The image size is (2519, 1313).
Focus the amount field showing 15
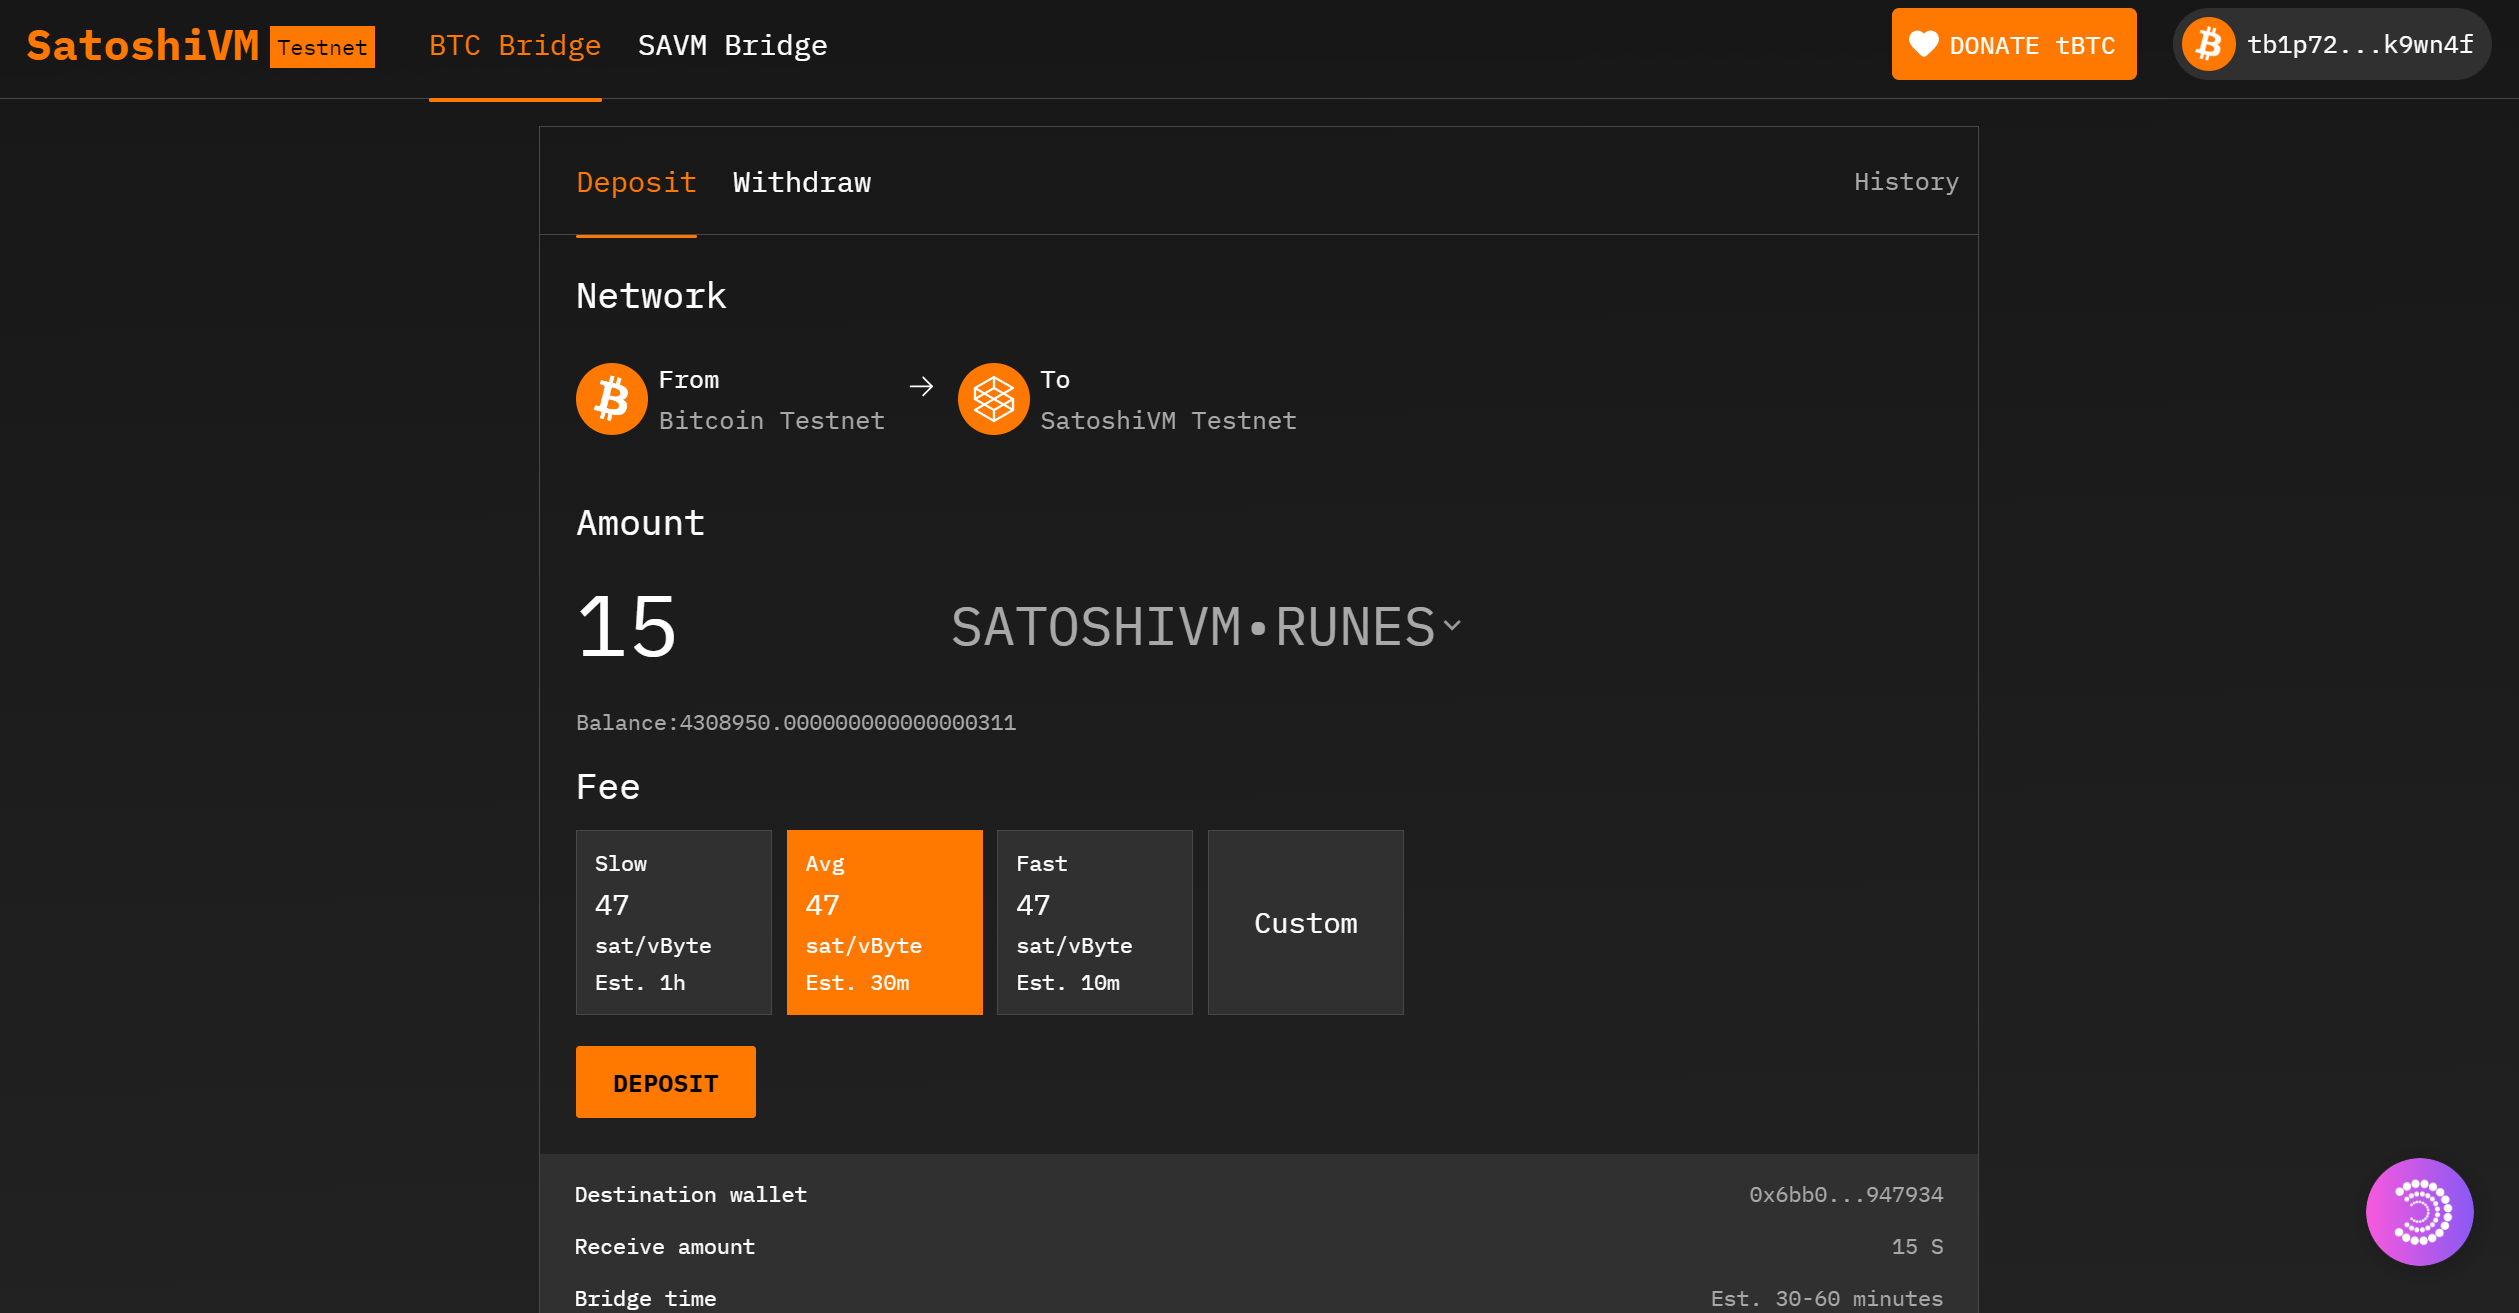627,627
